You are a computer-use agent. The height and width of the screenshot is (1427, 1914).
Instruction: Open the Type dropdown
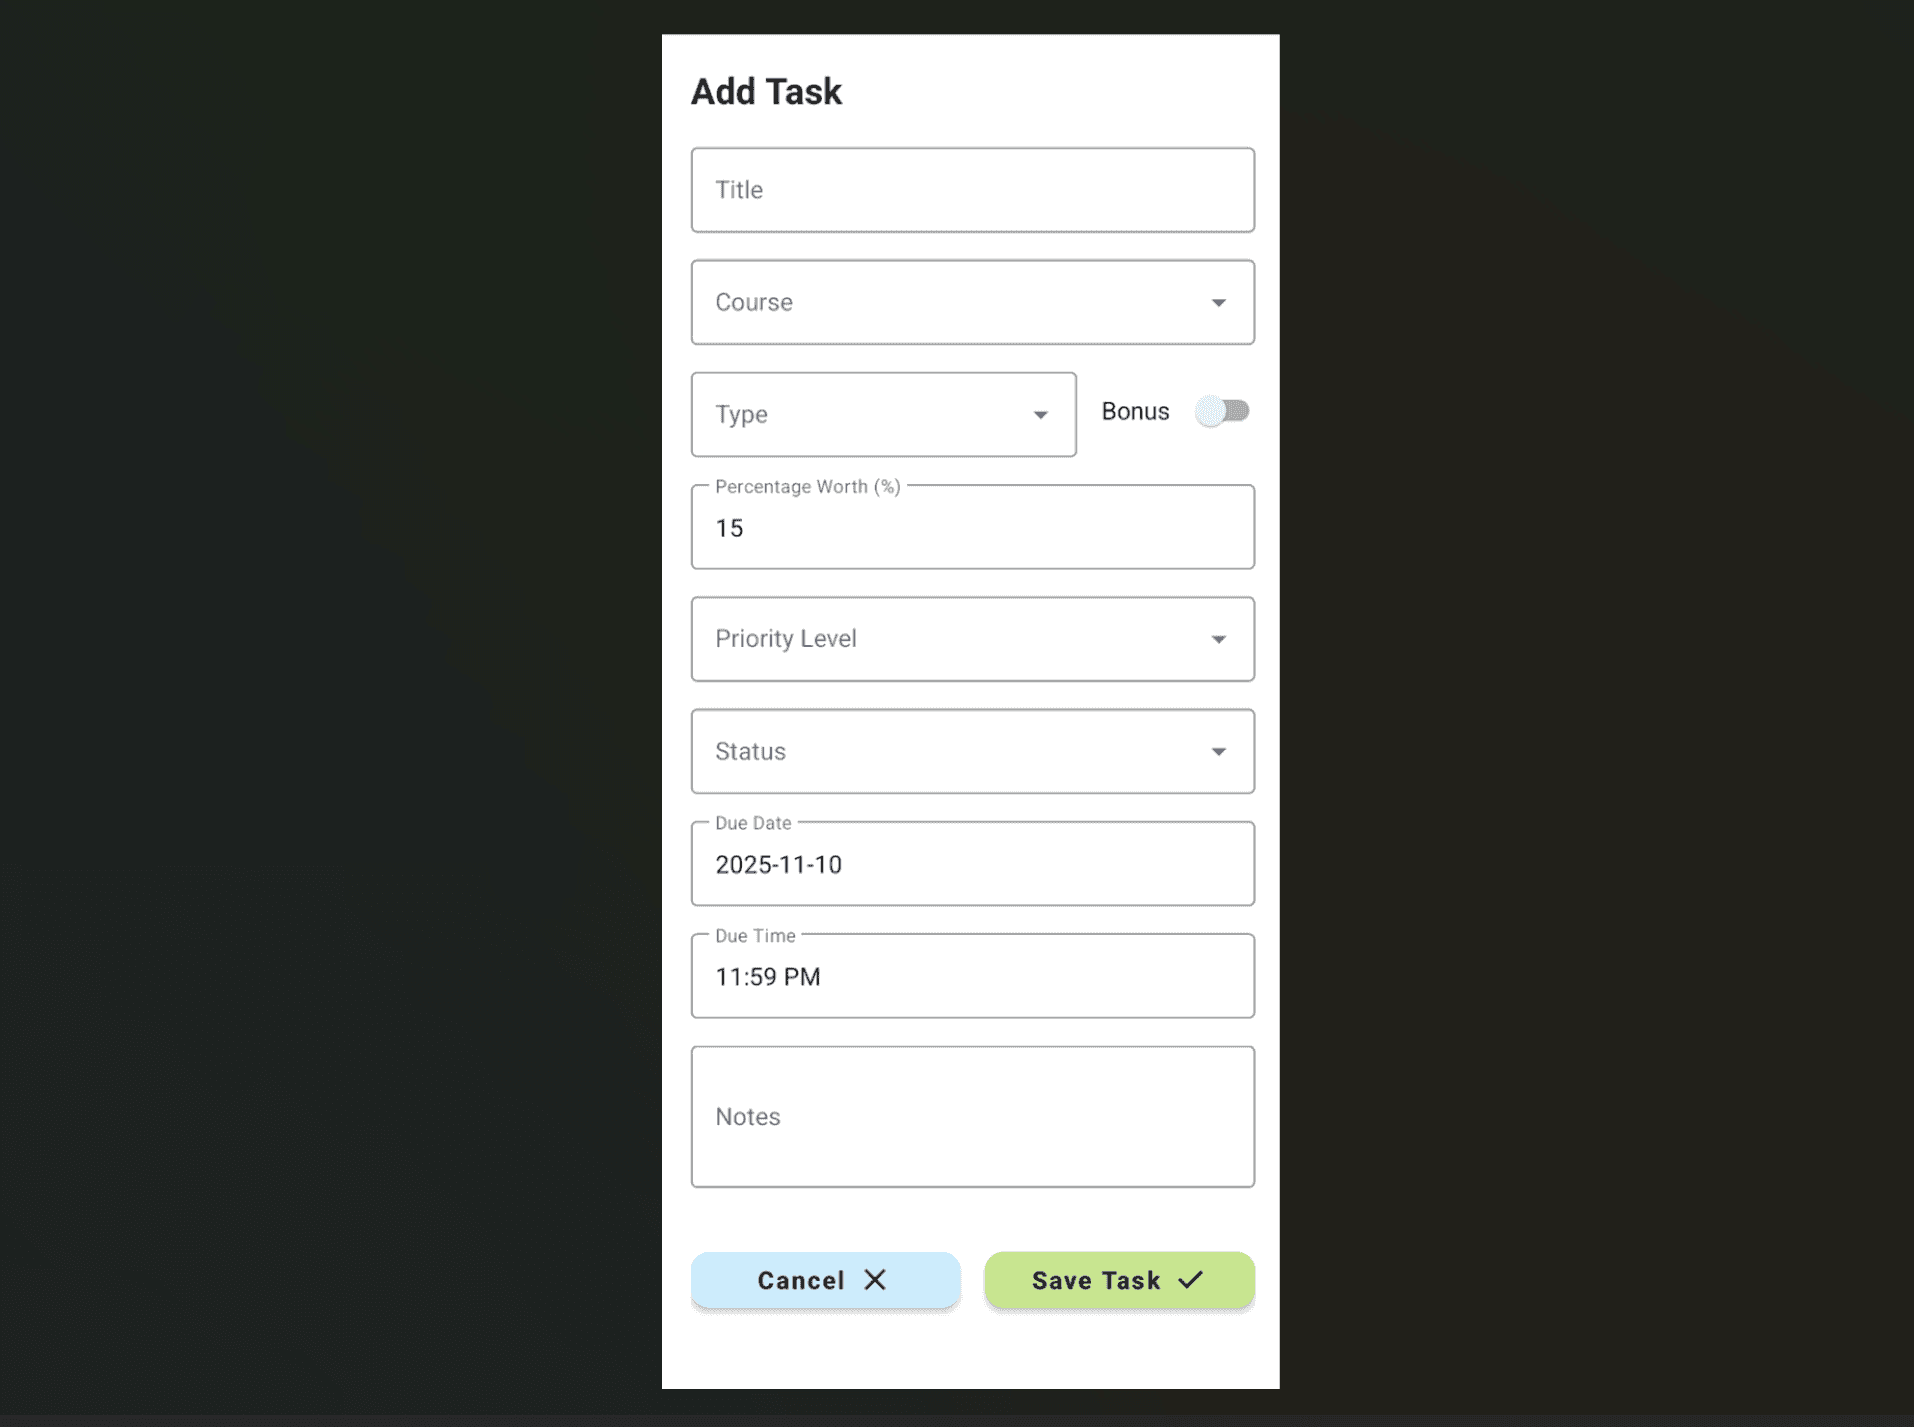click(883, 414)
